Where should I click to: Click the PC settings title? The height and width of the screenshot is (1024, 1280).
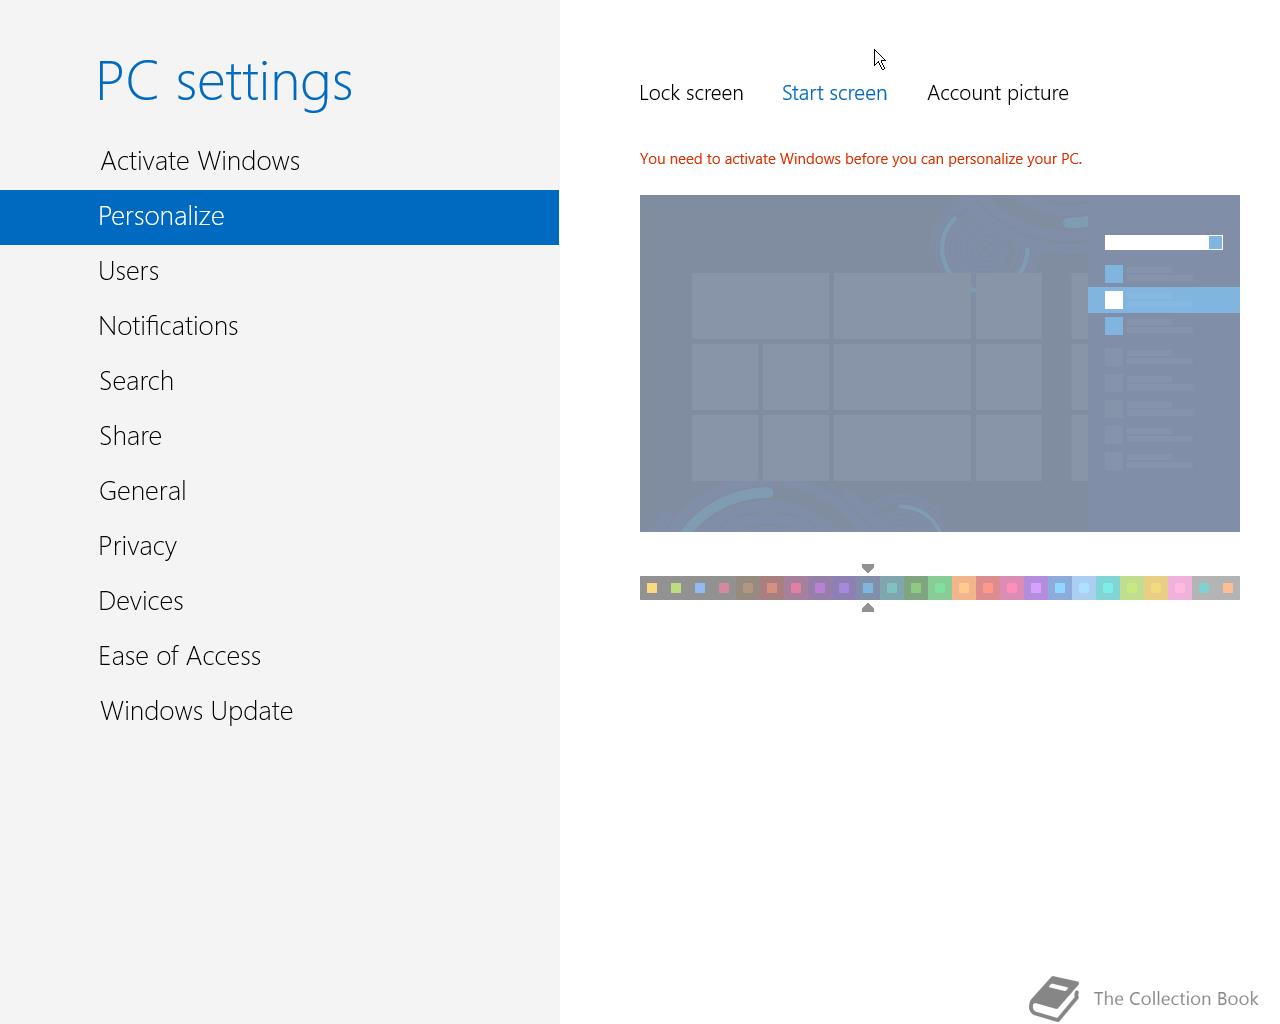coord(225,81)
